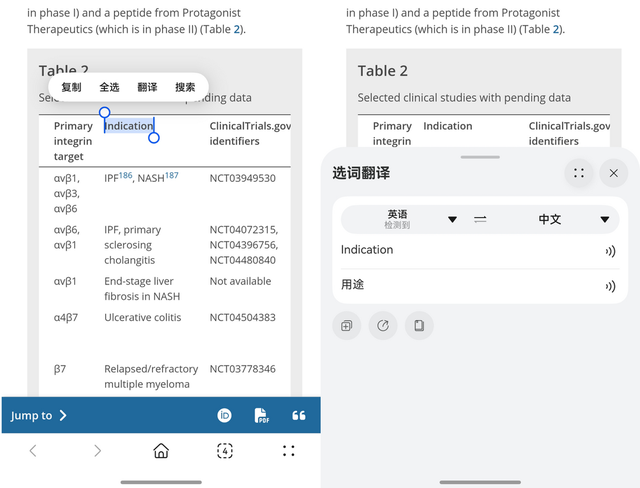Viewport: 640px width, 488px height.
Task: Tap 翻译 in the selection menu
Action: click(147, 87)
